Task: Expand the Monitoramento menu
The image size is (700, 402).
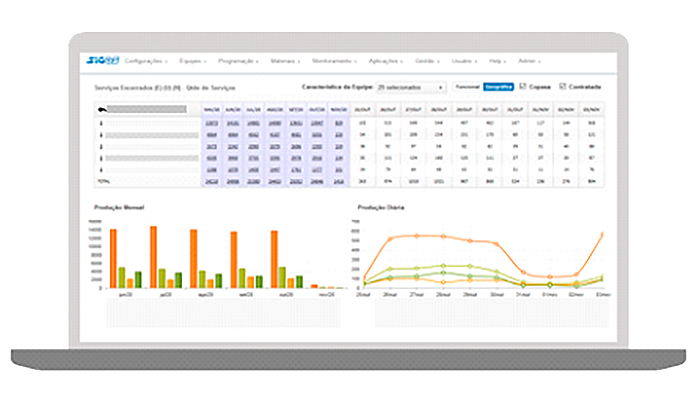Action: (x=332, y=61)
